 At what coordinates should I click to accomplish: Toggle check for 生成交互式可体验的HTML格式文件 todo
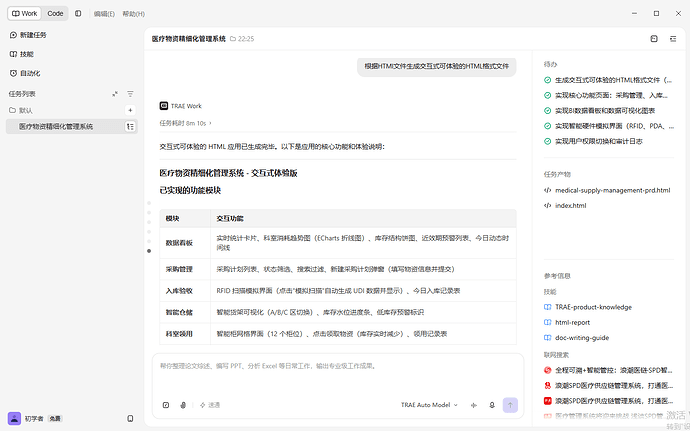[x=547, y=80]
